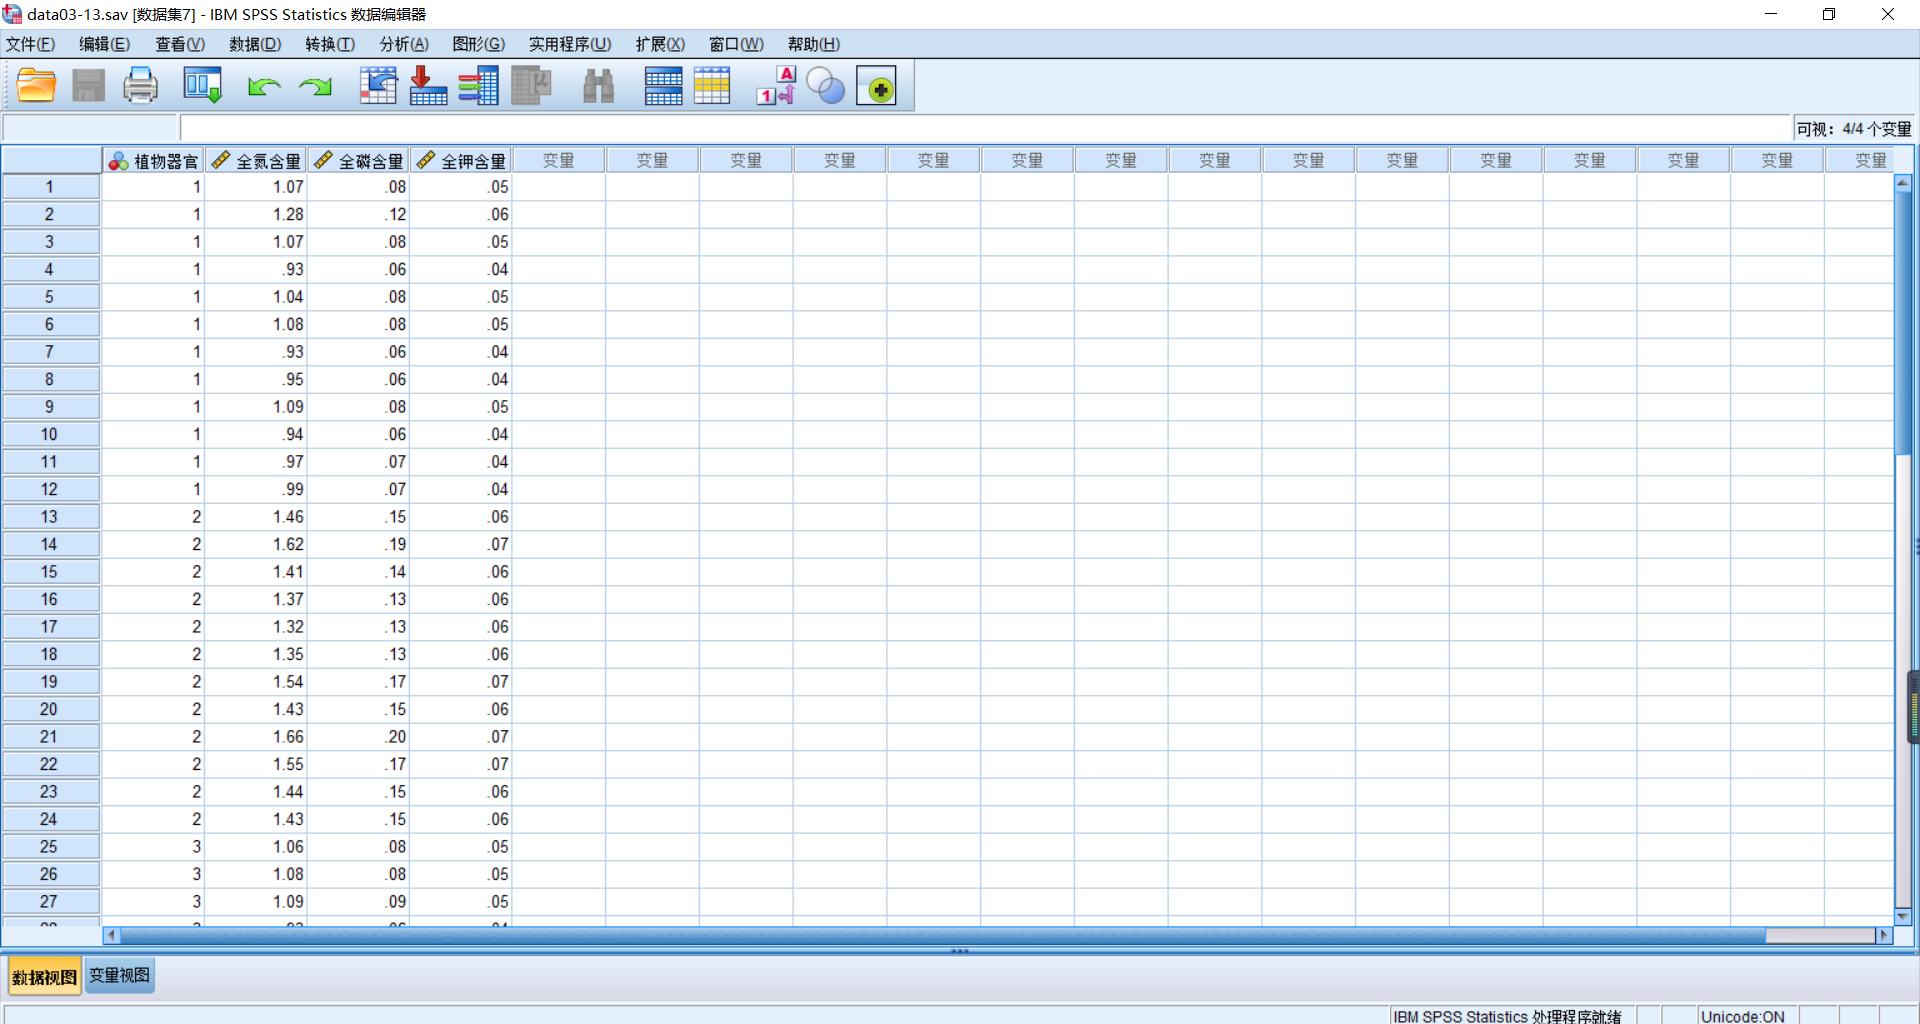Select row header 25
This screenshot has width=1920, height=1024.
[50, 847]
